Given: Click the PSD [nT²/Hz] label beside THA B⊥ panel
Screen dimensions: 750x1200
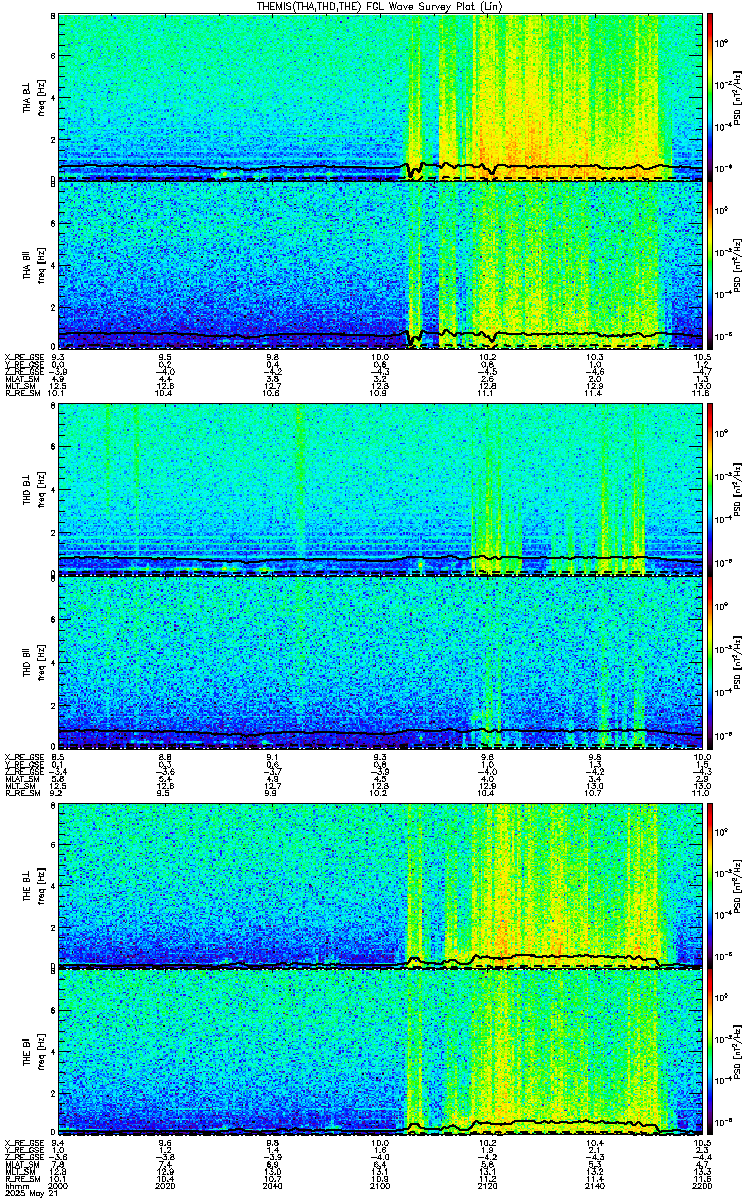Looking at the screenshot, I should click(x=737, y=96).
